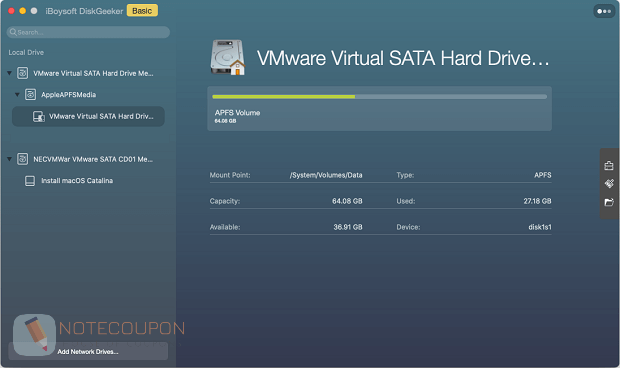Click the Capacity: label

(225, 201)
